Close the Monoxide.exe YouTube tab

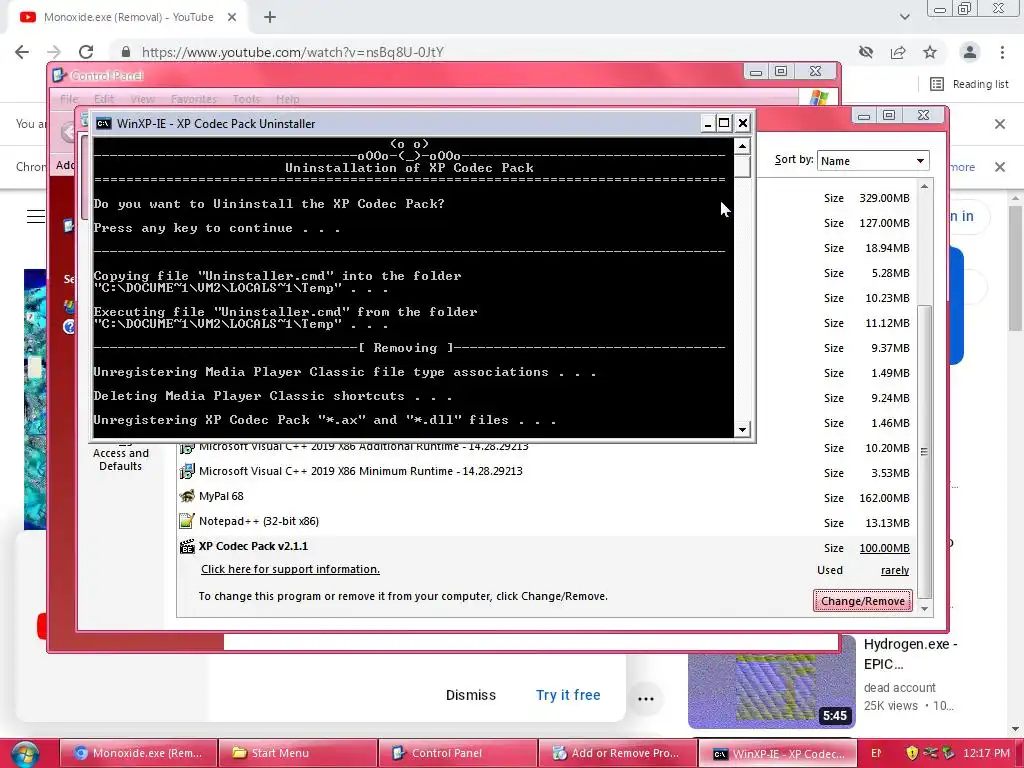[232, 17]
